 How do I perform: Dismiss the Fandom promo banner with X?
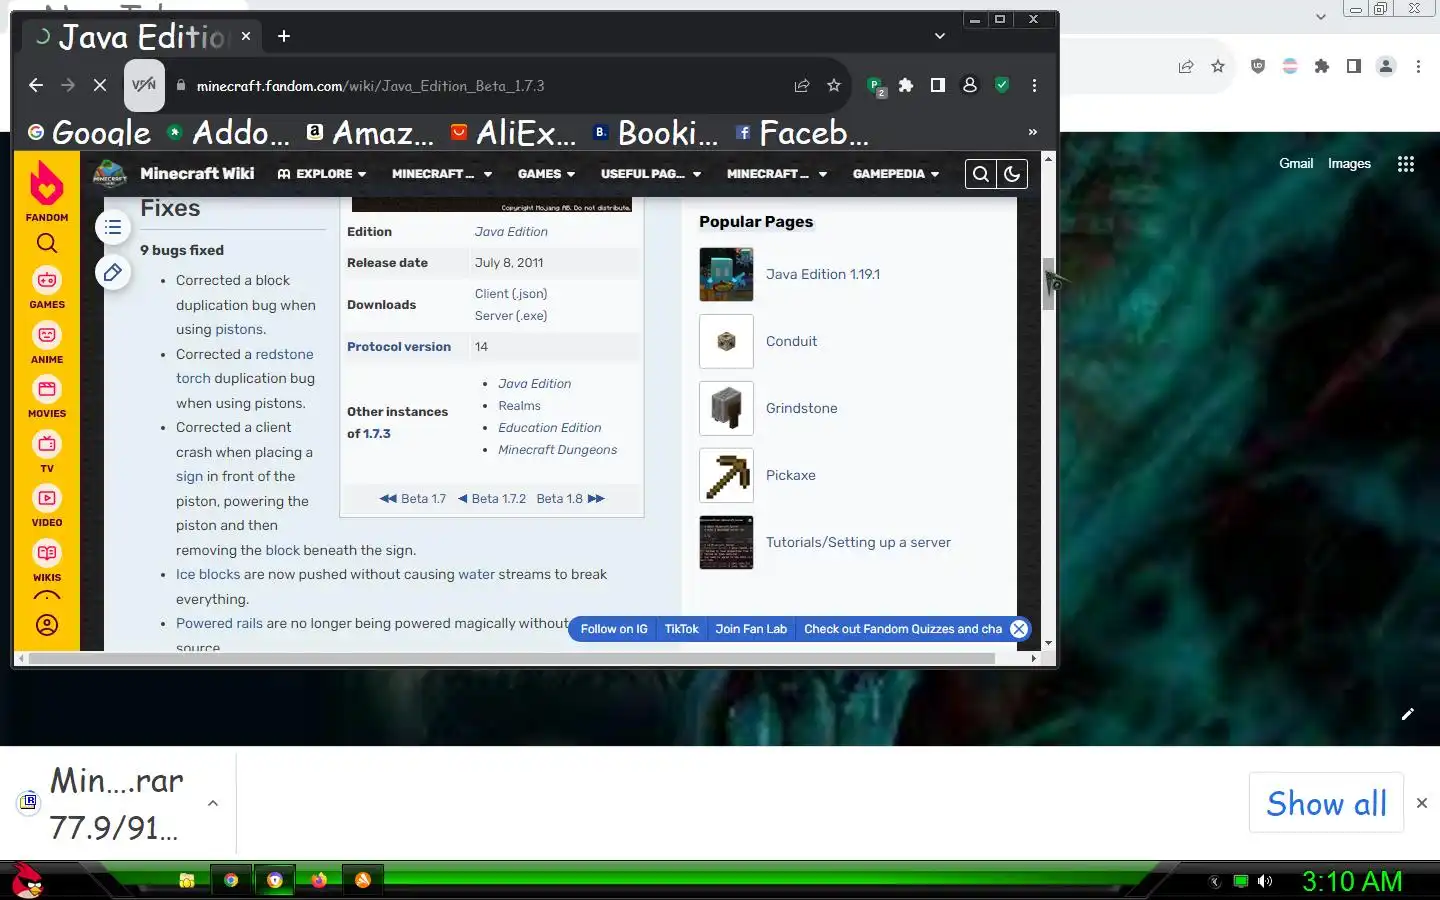1018,629
